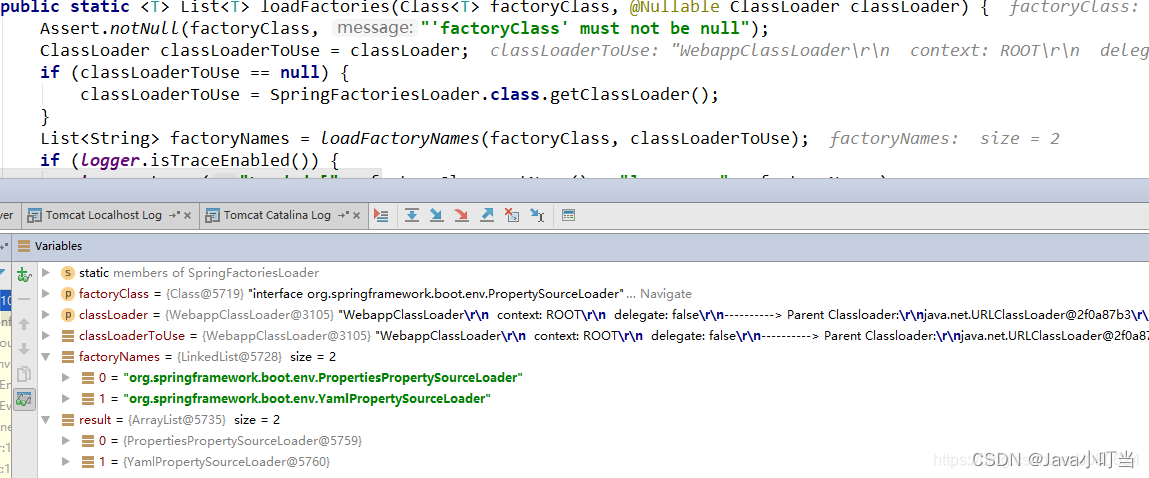Expand static members of SpringFactoriesLoader
The image size is (1149, 478).
(x=46, y=273)
